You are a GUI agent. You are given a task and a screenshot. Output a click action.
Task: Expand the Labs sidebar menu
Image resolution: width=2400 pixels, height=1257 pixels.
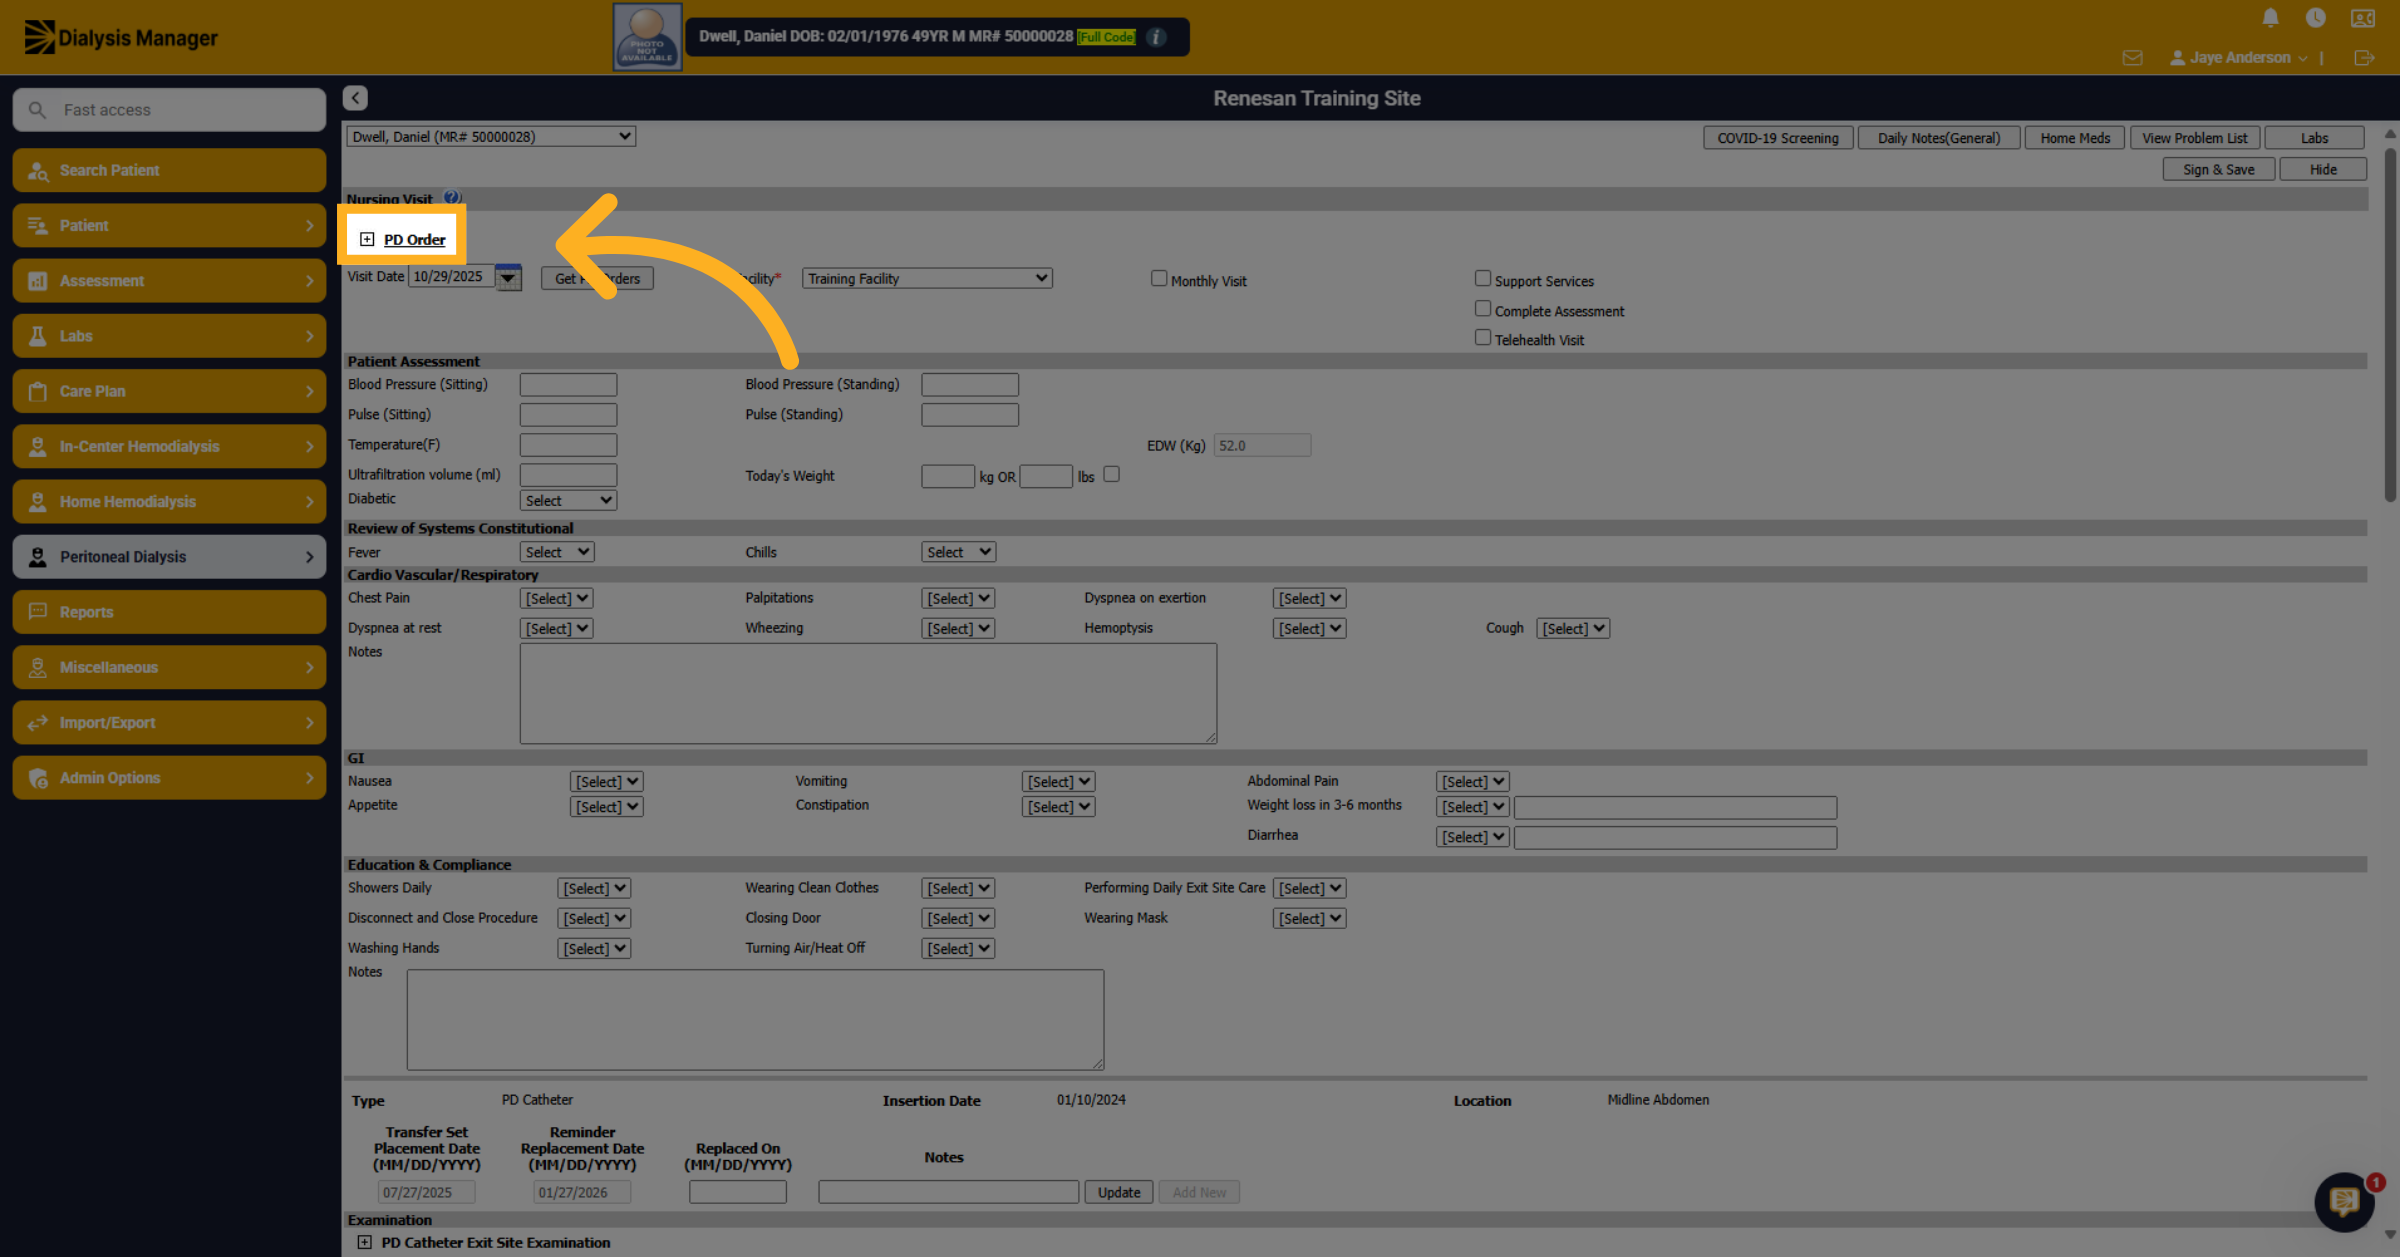tap(169, 336)
